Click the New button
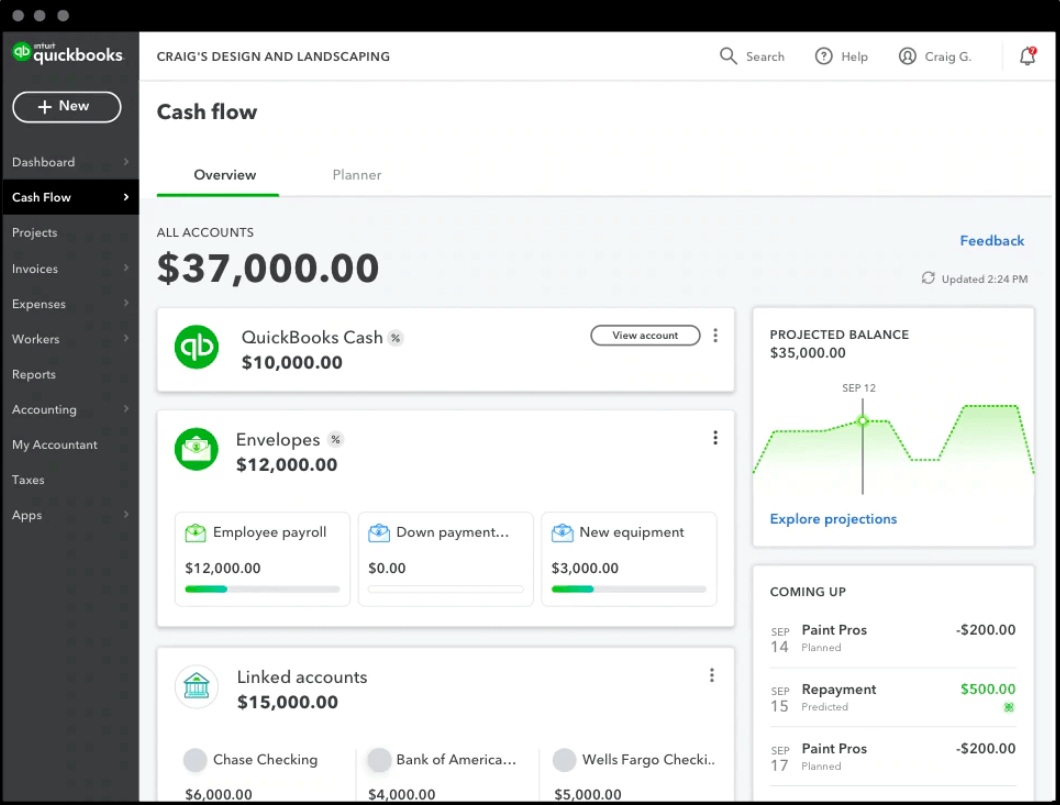Screen dimensions: 1060x805 (67, 107)
